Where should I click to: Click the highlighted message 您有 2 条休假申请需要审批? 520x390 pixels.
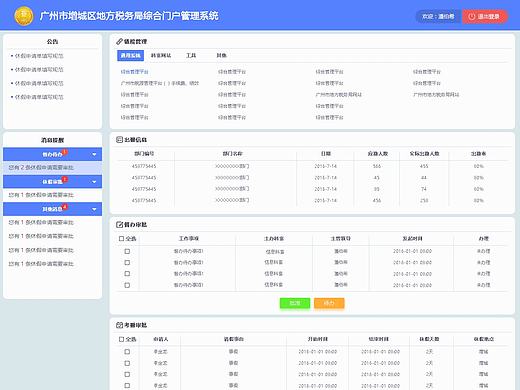pyautogui.click(x=52, y=167)
